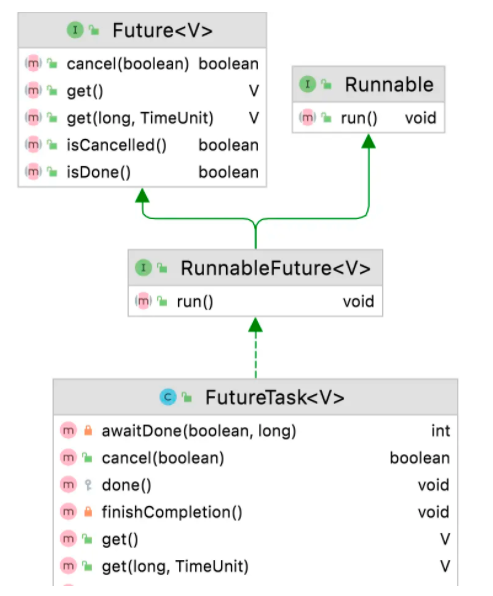Select the Future<V> node header
The height and width of the screenshot is (596, 493).
(x=142, y=30)
